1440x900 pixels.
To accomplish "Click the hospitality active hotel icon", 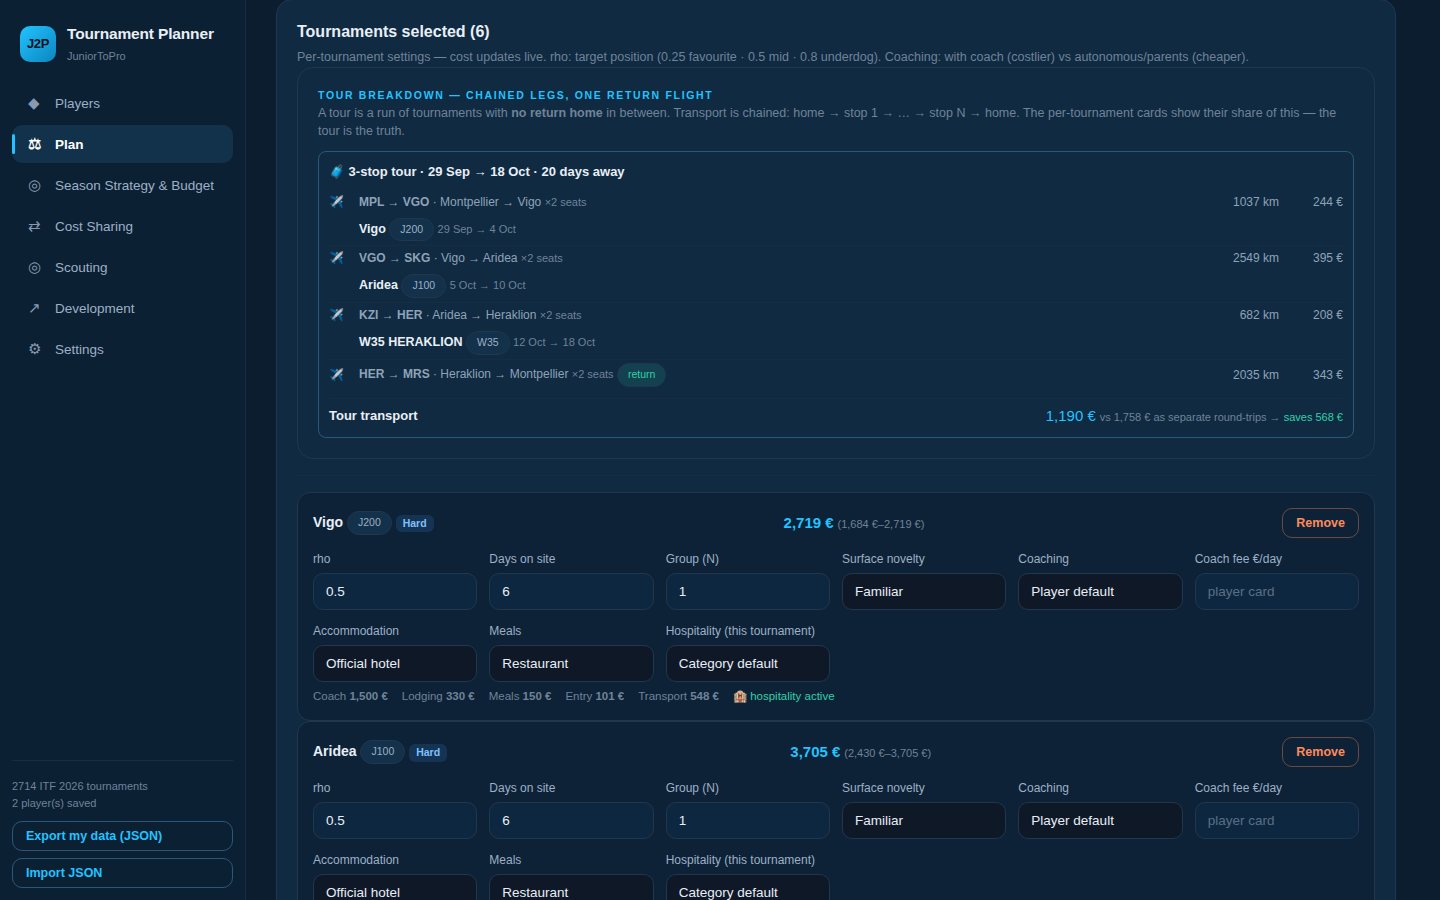I will [740, 696].
